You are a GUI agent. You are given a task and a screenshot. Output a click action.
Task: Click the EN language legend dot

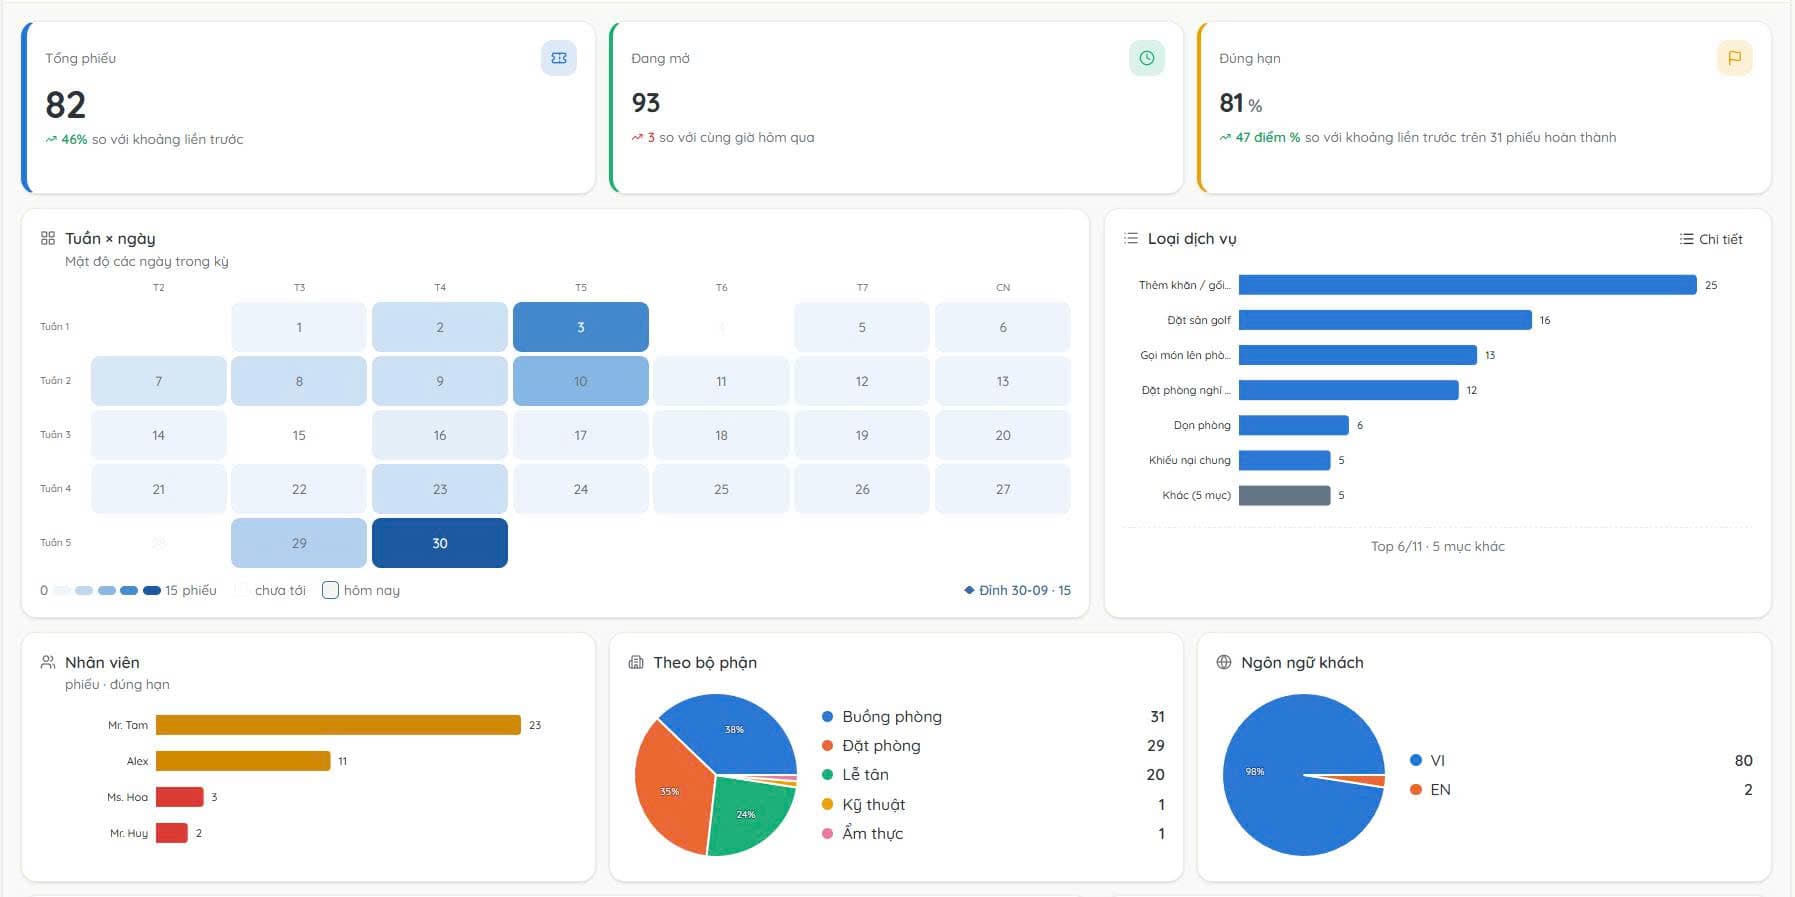click(x=1415, y=789)
